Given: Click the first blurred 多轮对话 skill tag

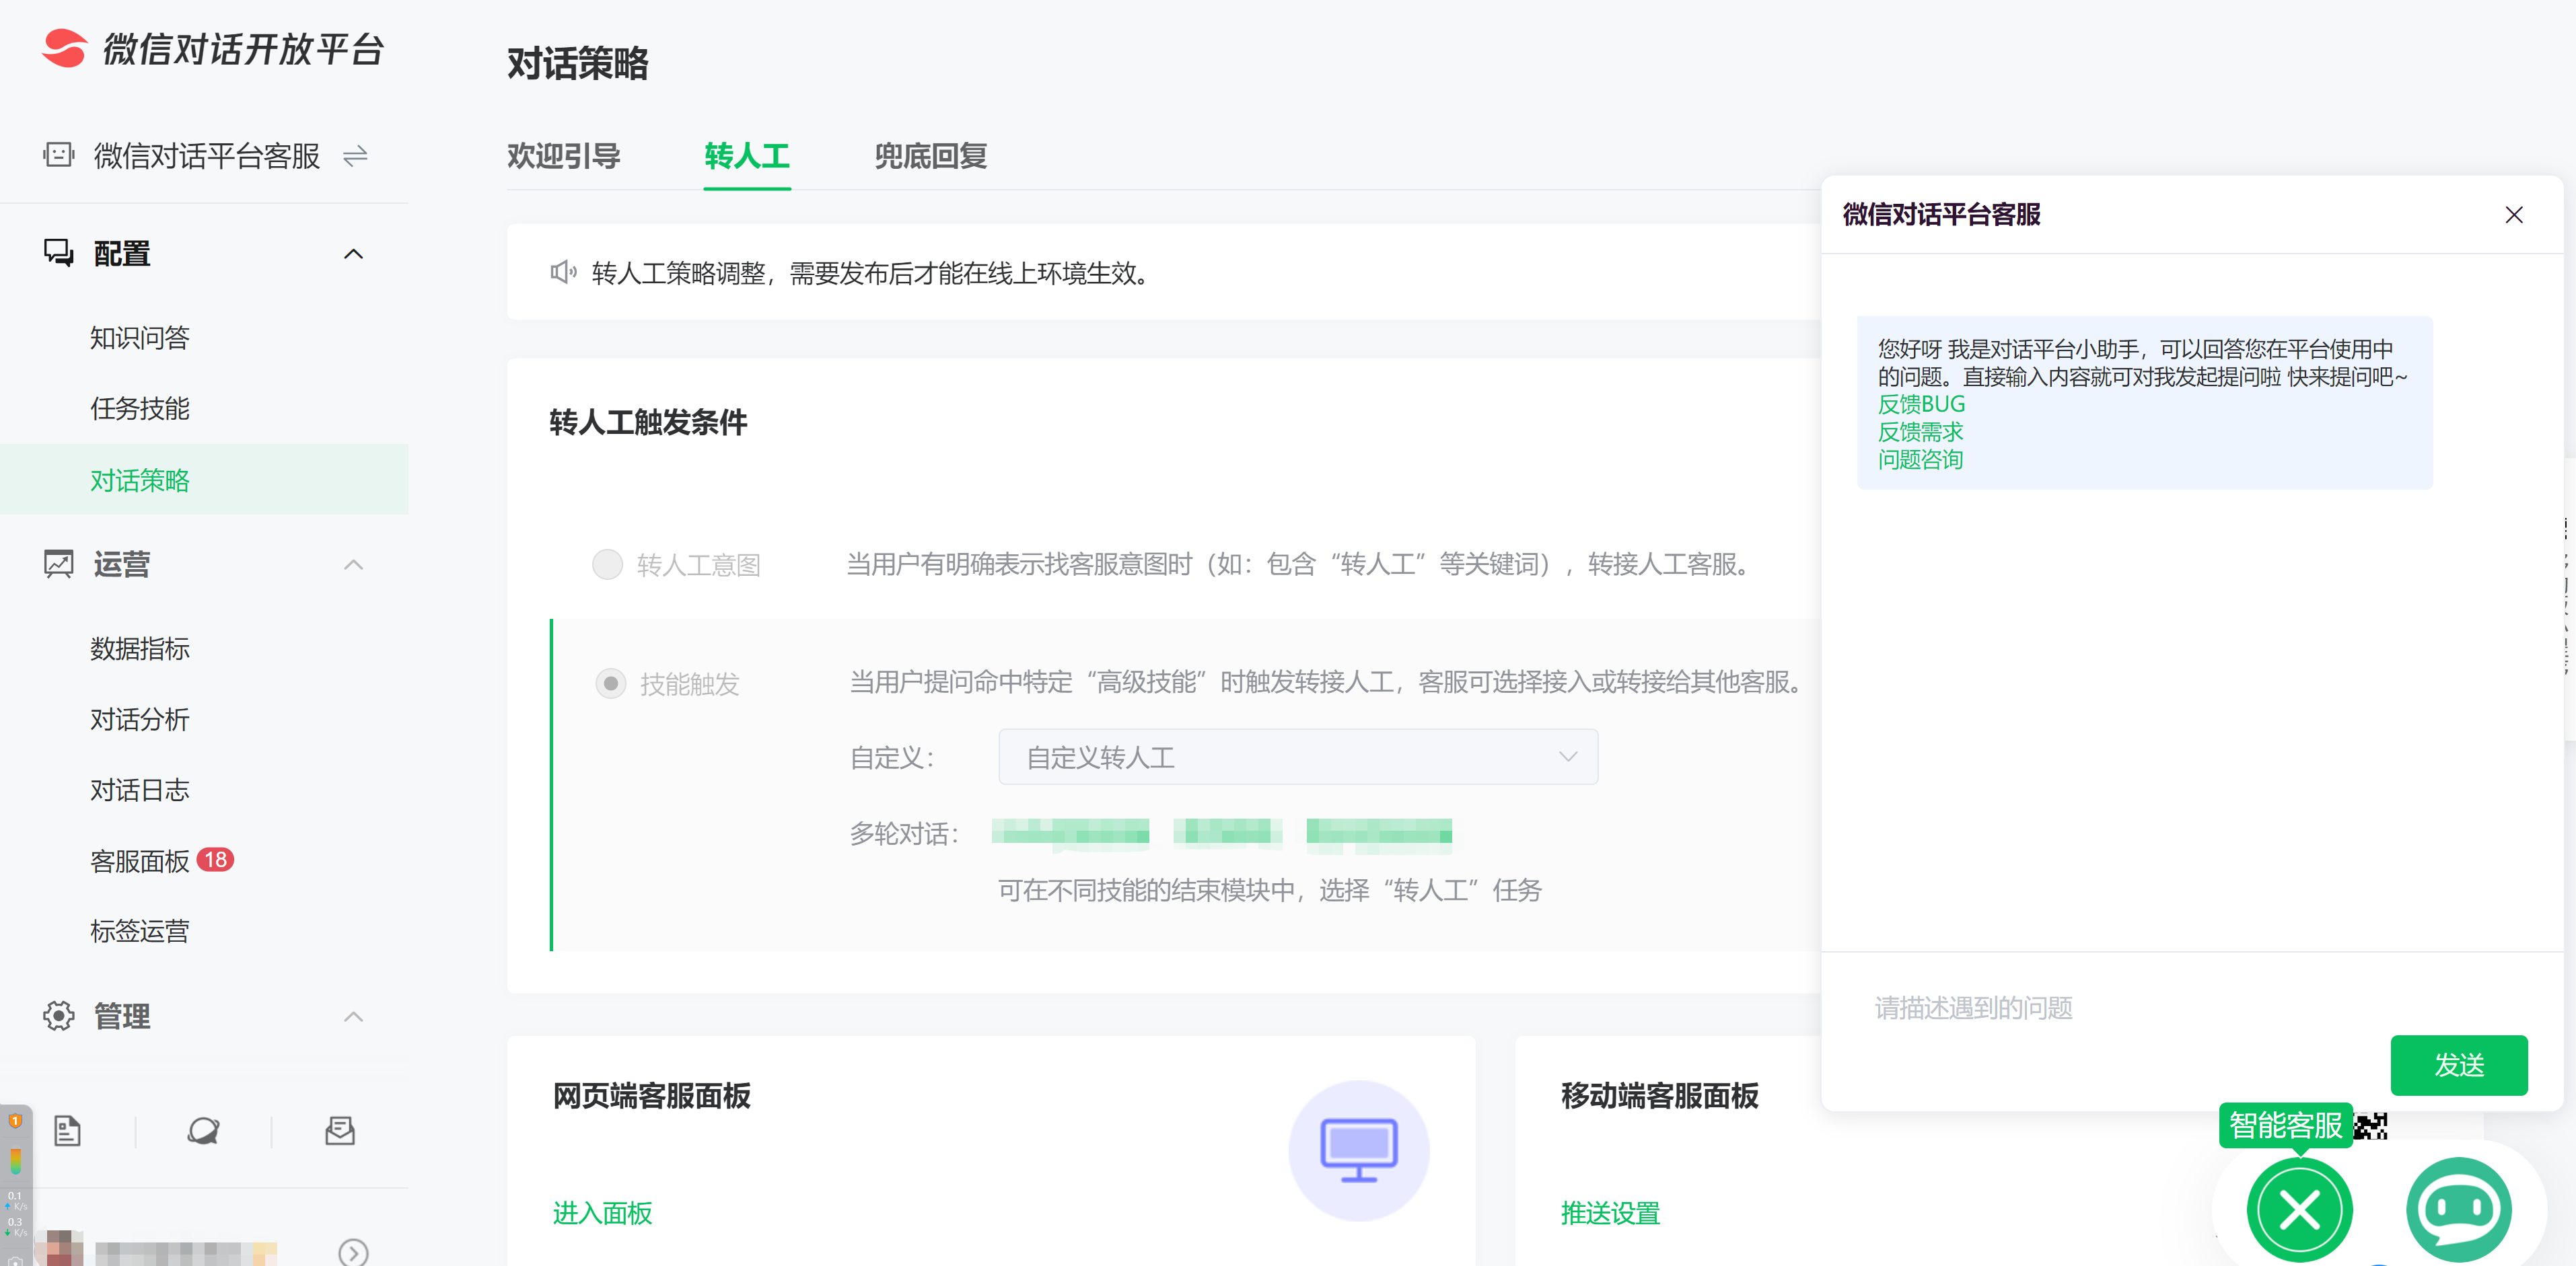Looking at the screenshot, I should coord(1070,832).
